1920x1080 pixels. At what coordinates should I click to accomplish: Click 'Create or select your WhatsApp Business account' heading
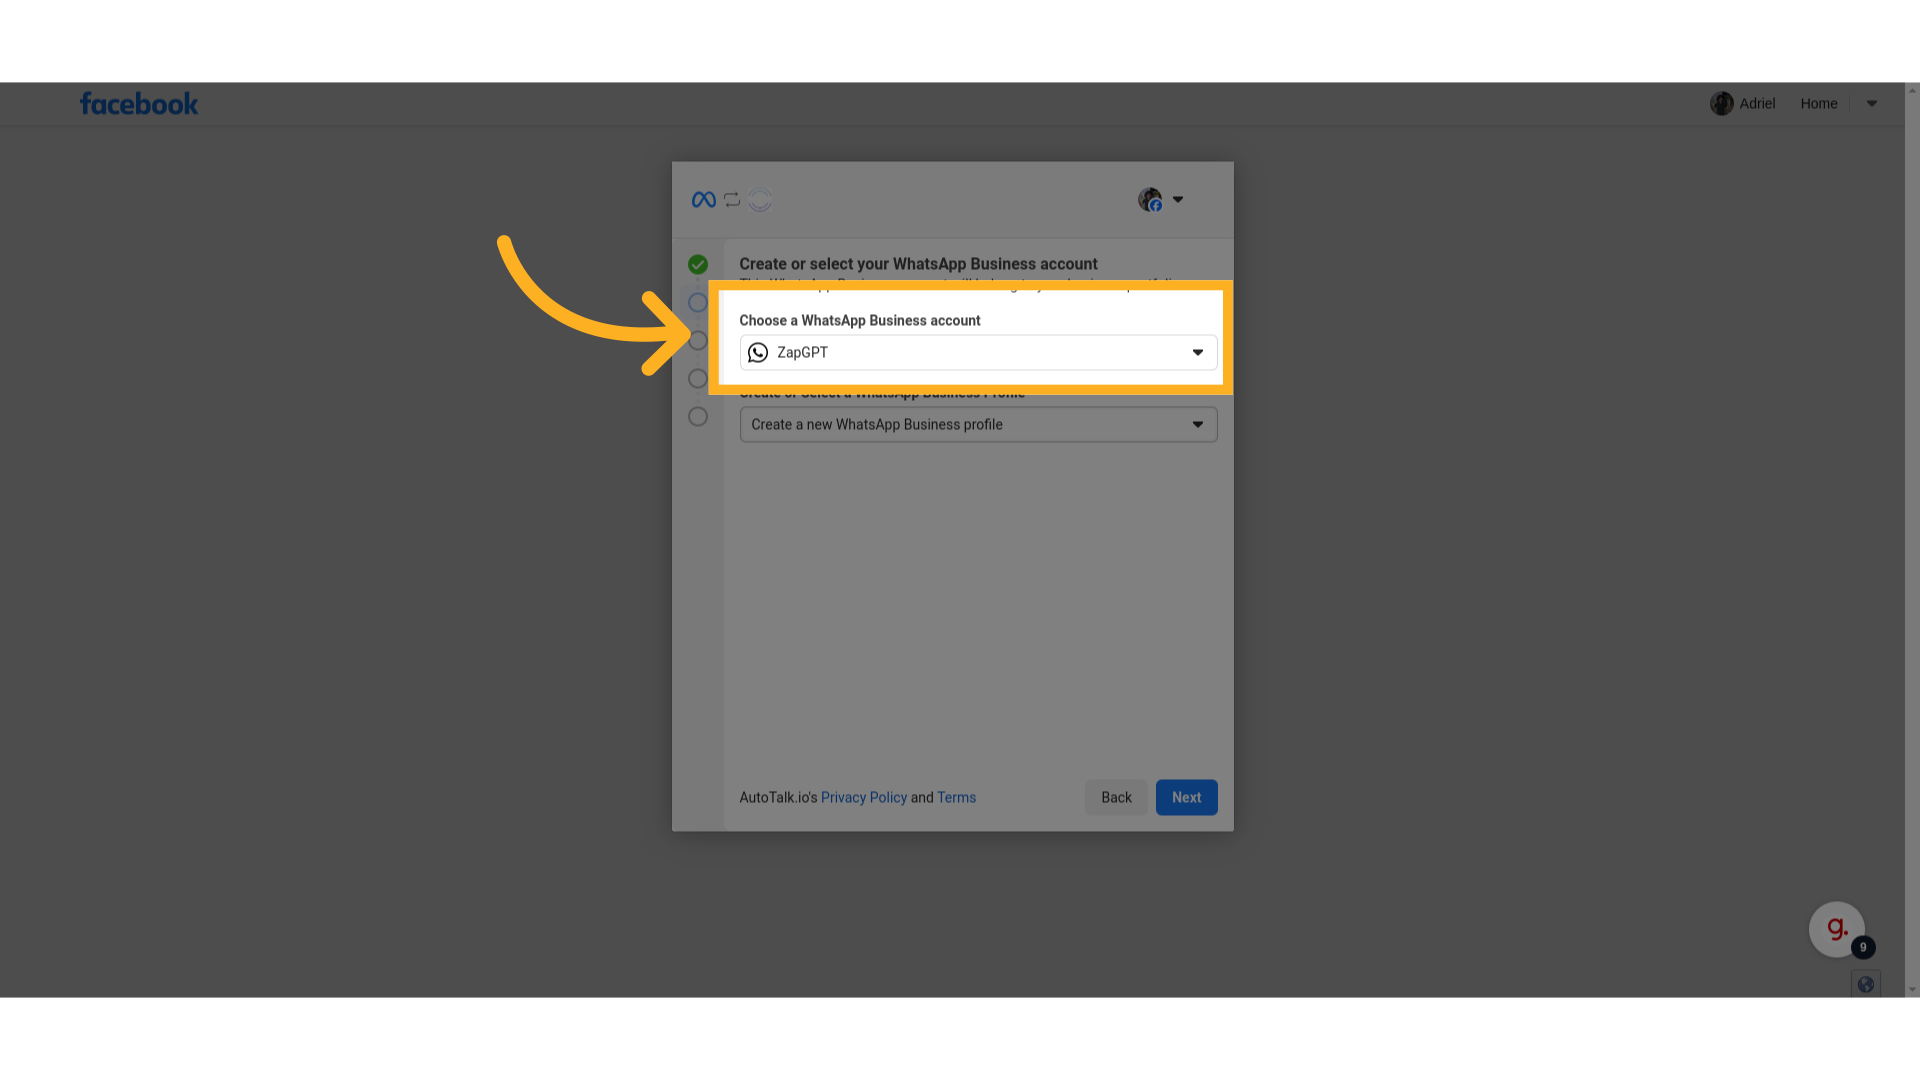918,264
